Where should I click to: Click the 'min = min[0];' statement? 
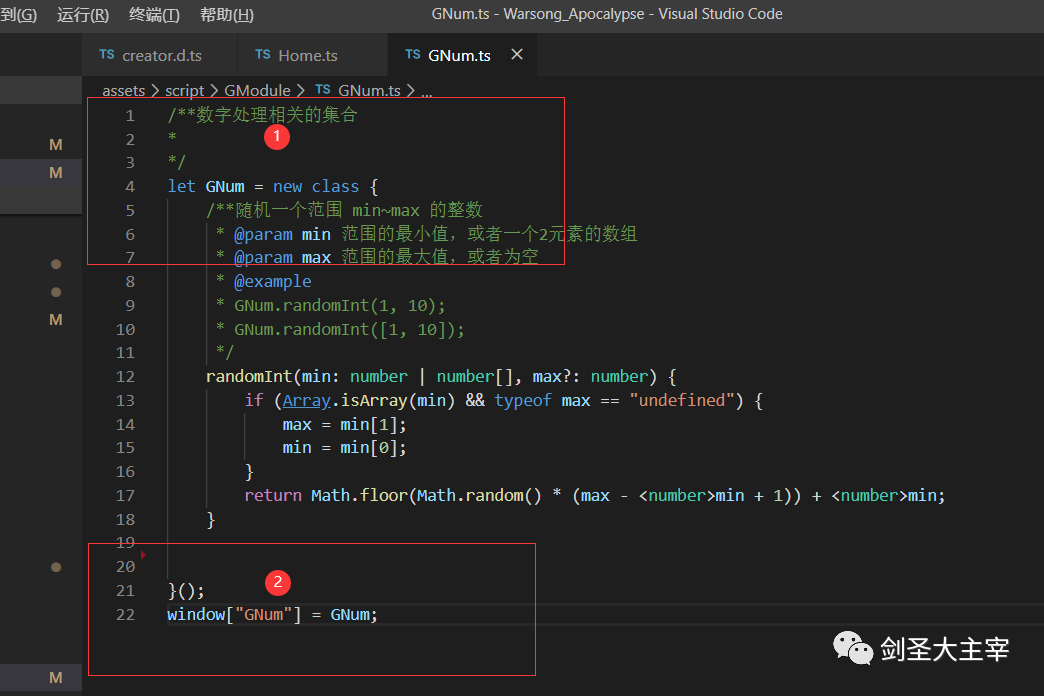coord(344,448)
